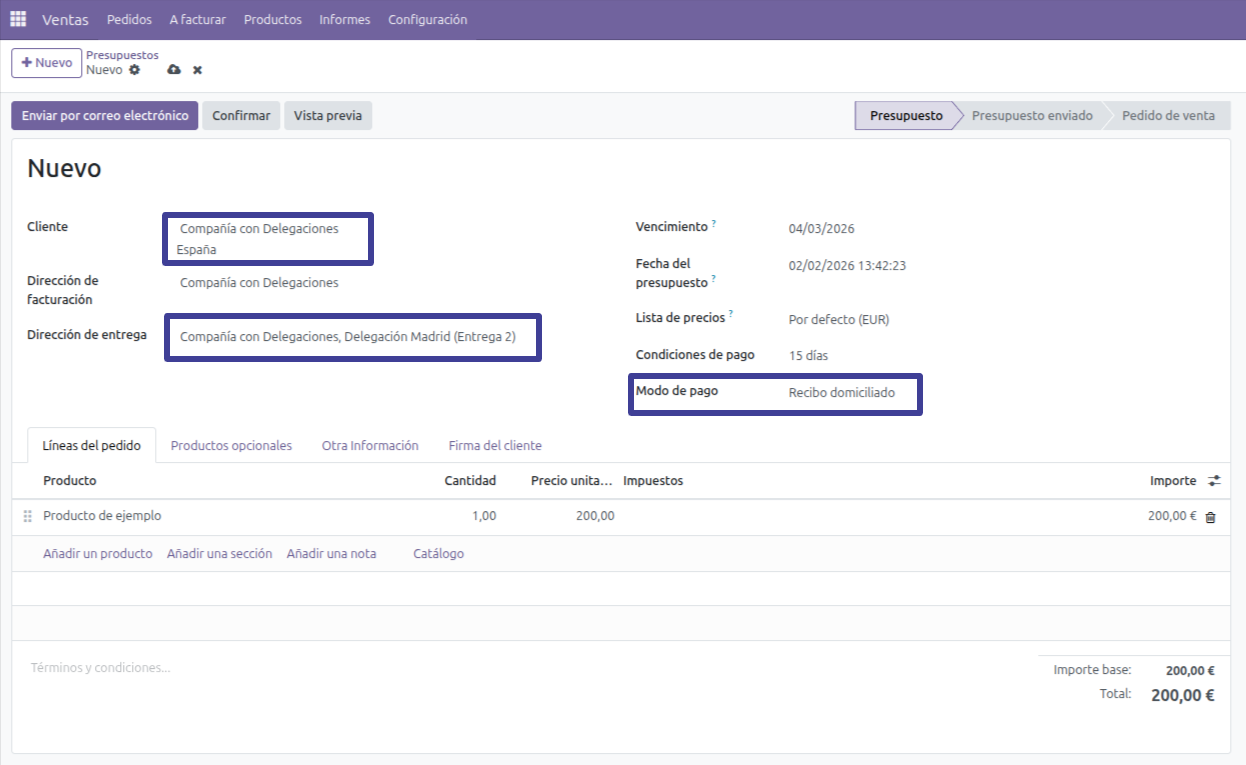Screen dimensions: 1246x765
Task: Open the Modo de pago selector
Action: pos(841,393)
